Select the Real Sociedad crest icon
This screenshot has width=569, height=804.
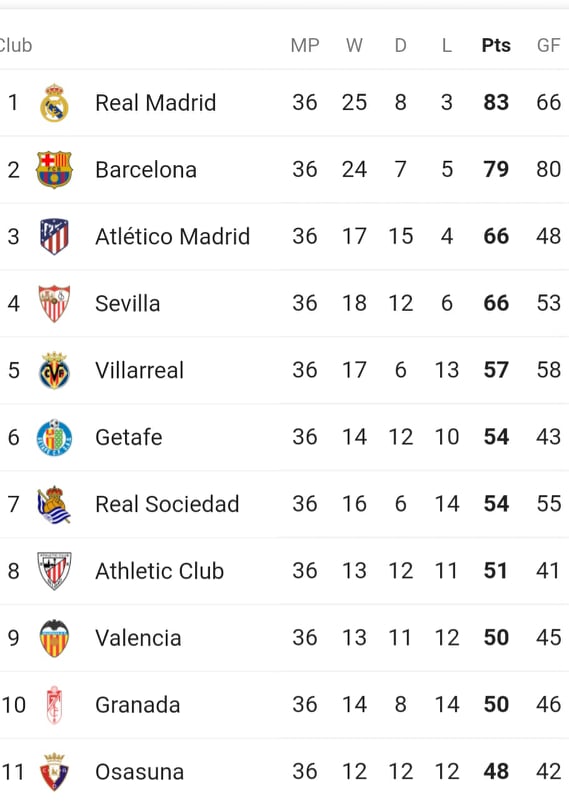pos(54,505)
